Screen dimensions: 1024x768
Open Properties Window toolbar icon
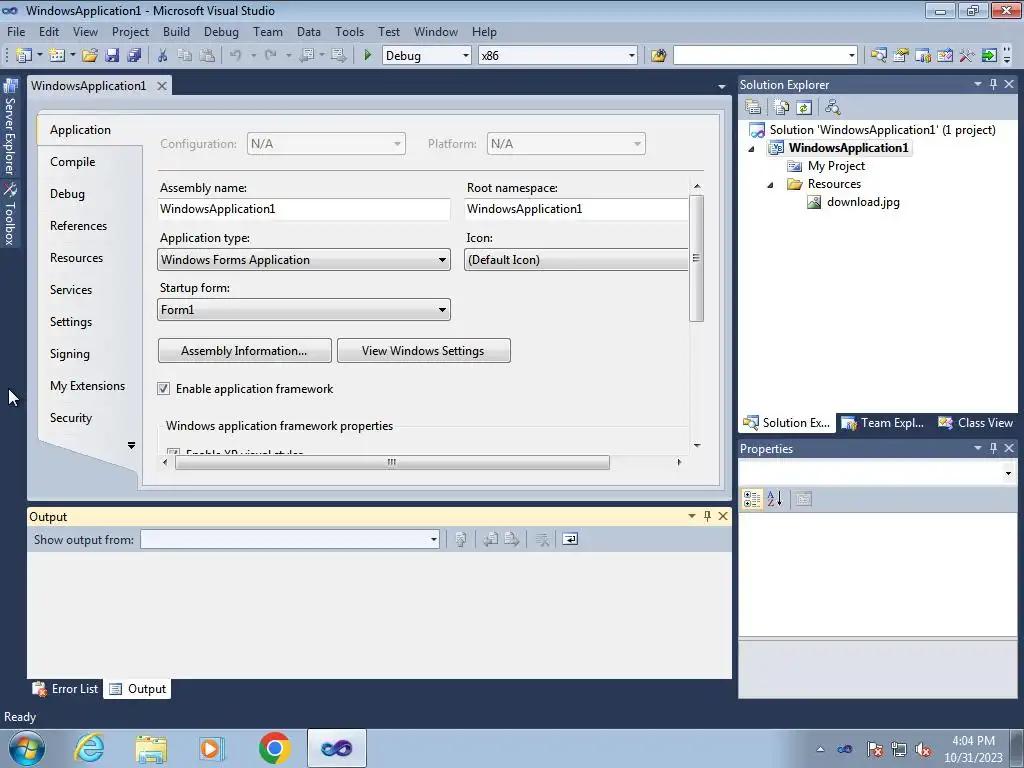click(x=901, y=56)
